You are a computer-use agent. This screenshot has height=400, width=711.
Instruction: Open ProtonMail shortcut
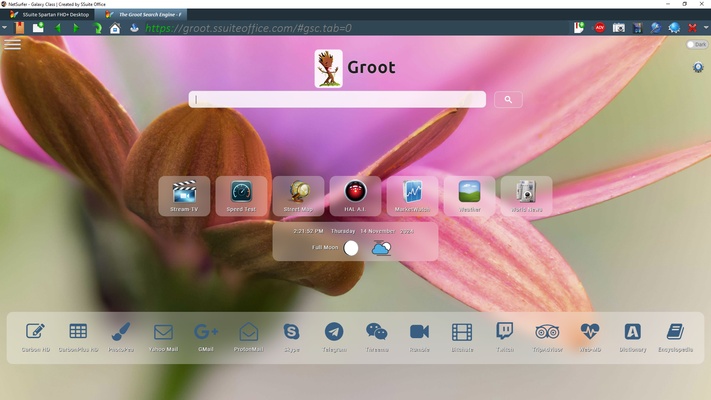248,337
